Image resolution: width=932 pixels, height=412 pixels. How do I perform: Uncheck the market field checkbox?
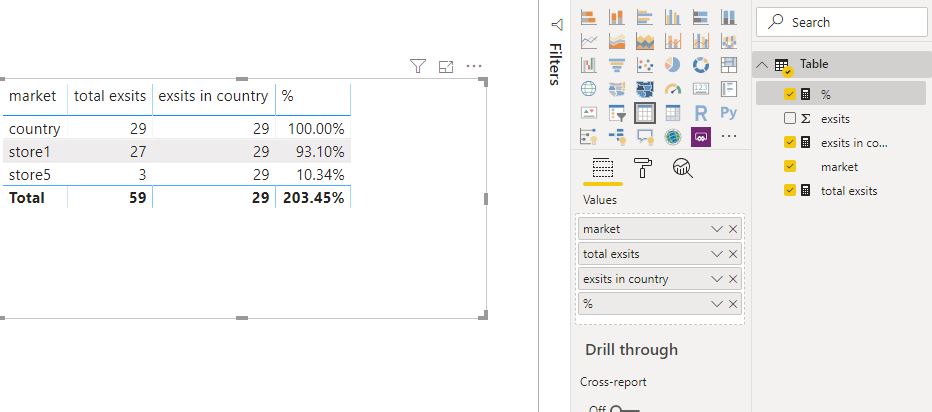790,166
